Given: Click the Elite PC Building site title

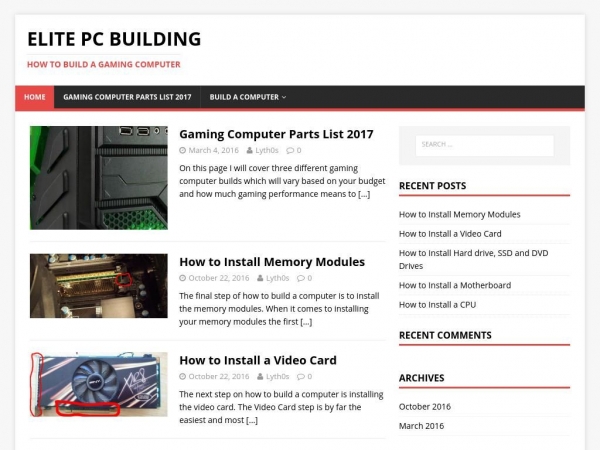Looking at the screenshot, I should (x=114, y=39).
